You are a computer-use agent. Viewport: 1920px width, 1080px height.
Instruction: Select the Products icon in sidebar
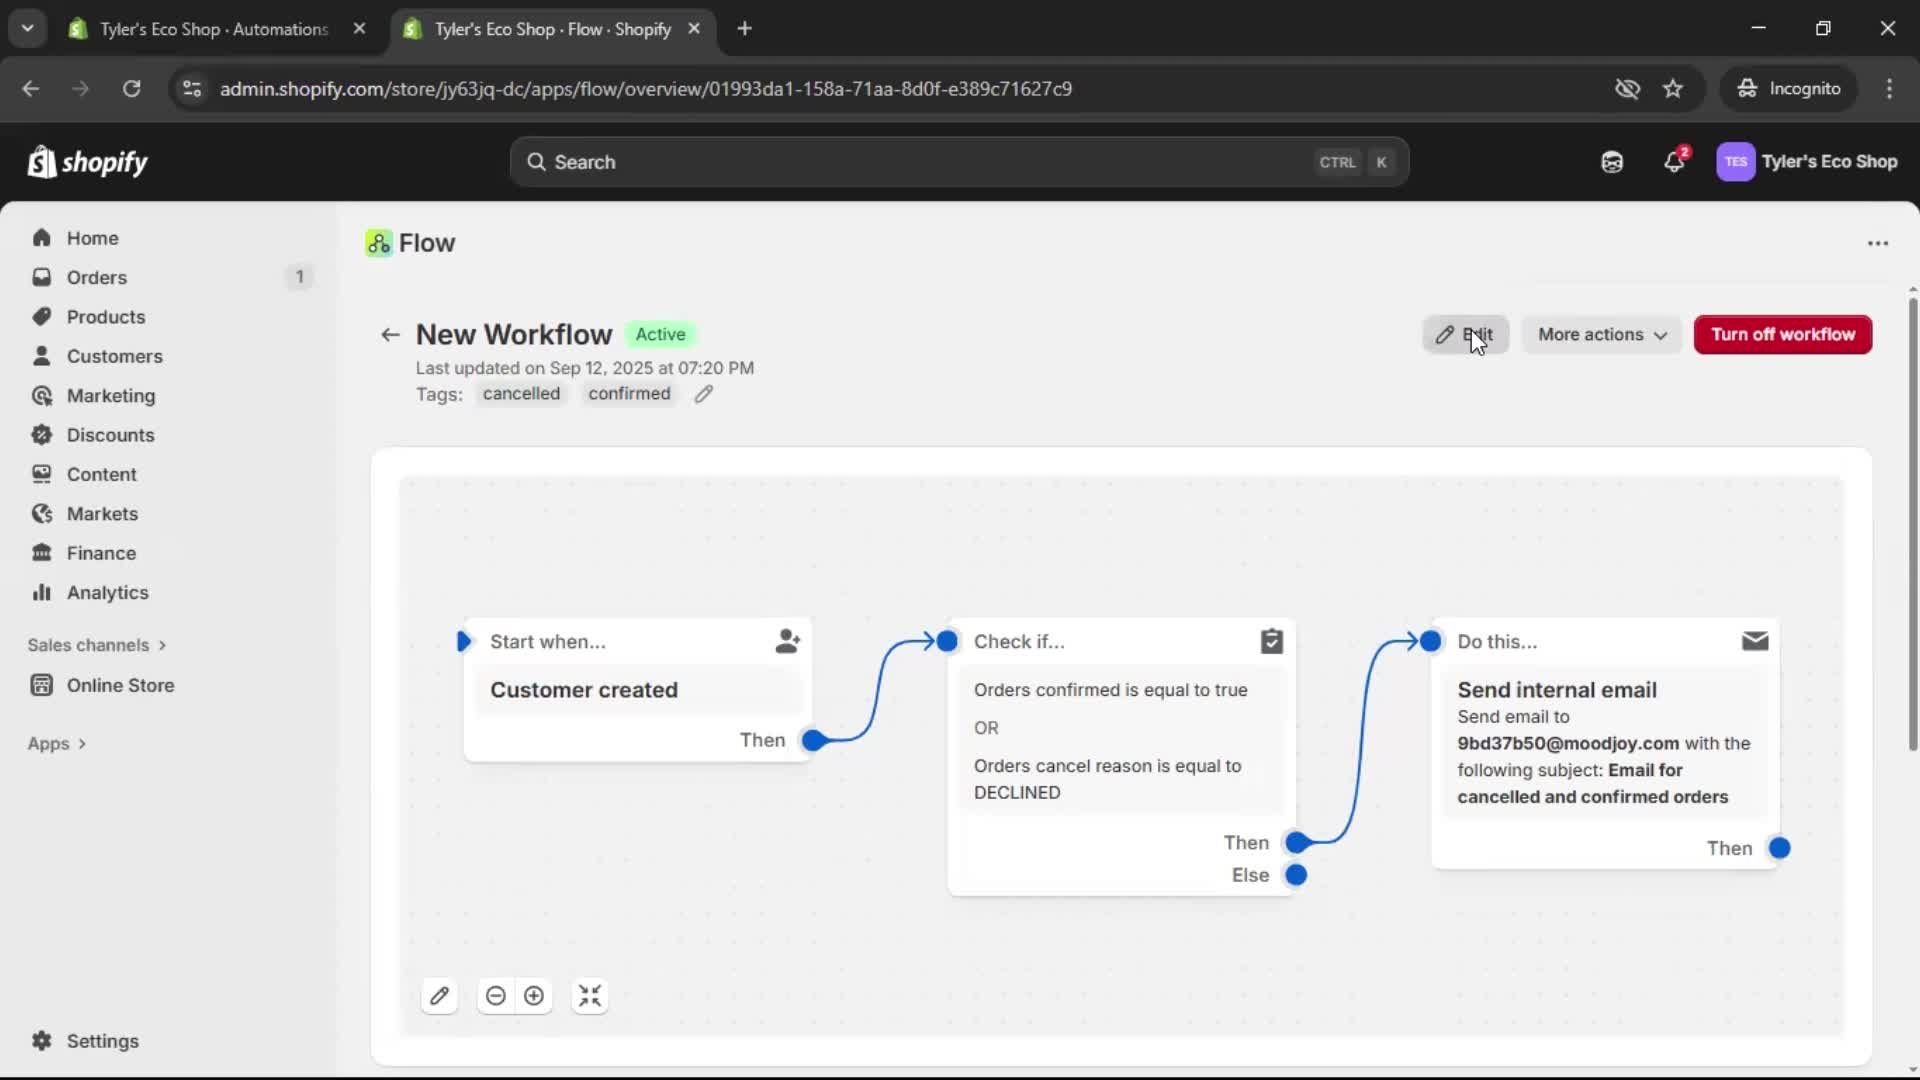pyautogui.click(x=105, y=316)
